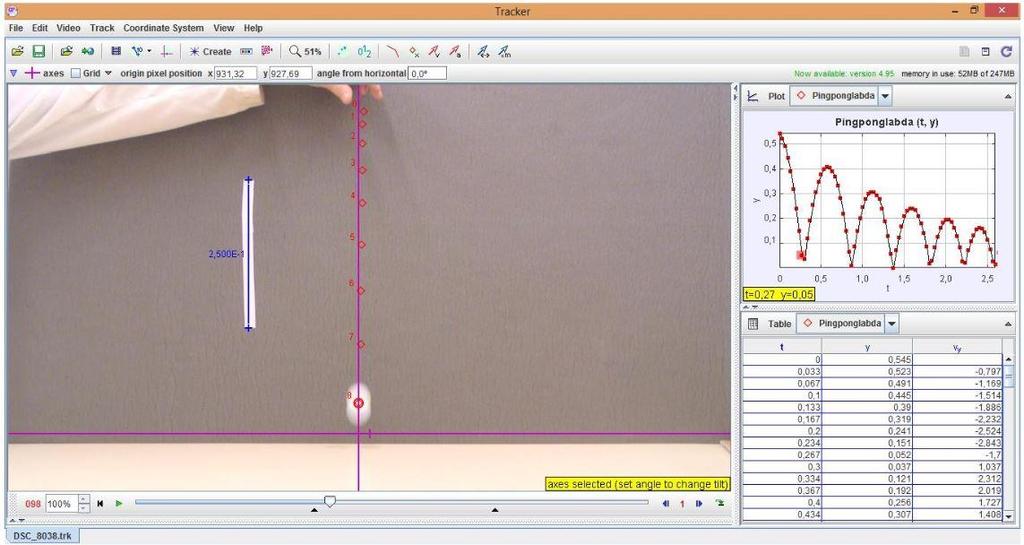1024x545 pixels.
Task: Click the step forward button
Action: pos(699,503)
